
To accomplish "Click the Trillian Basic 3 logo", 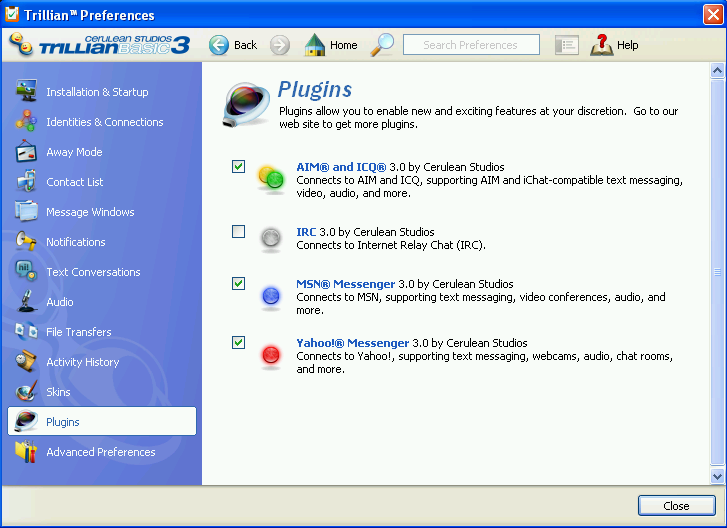I will click(x=99, y=45).
